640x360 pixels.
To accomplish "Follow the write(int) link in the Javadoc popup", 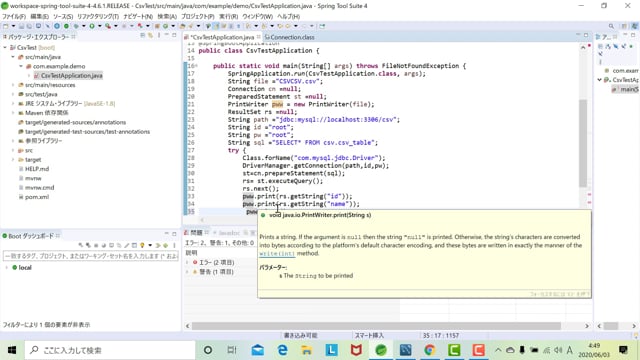I will 277,254.
